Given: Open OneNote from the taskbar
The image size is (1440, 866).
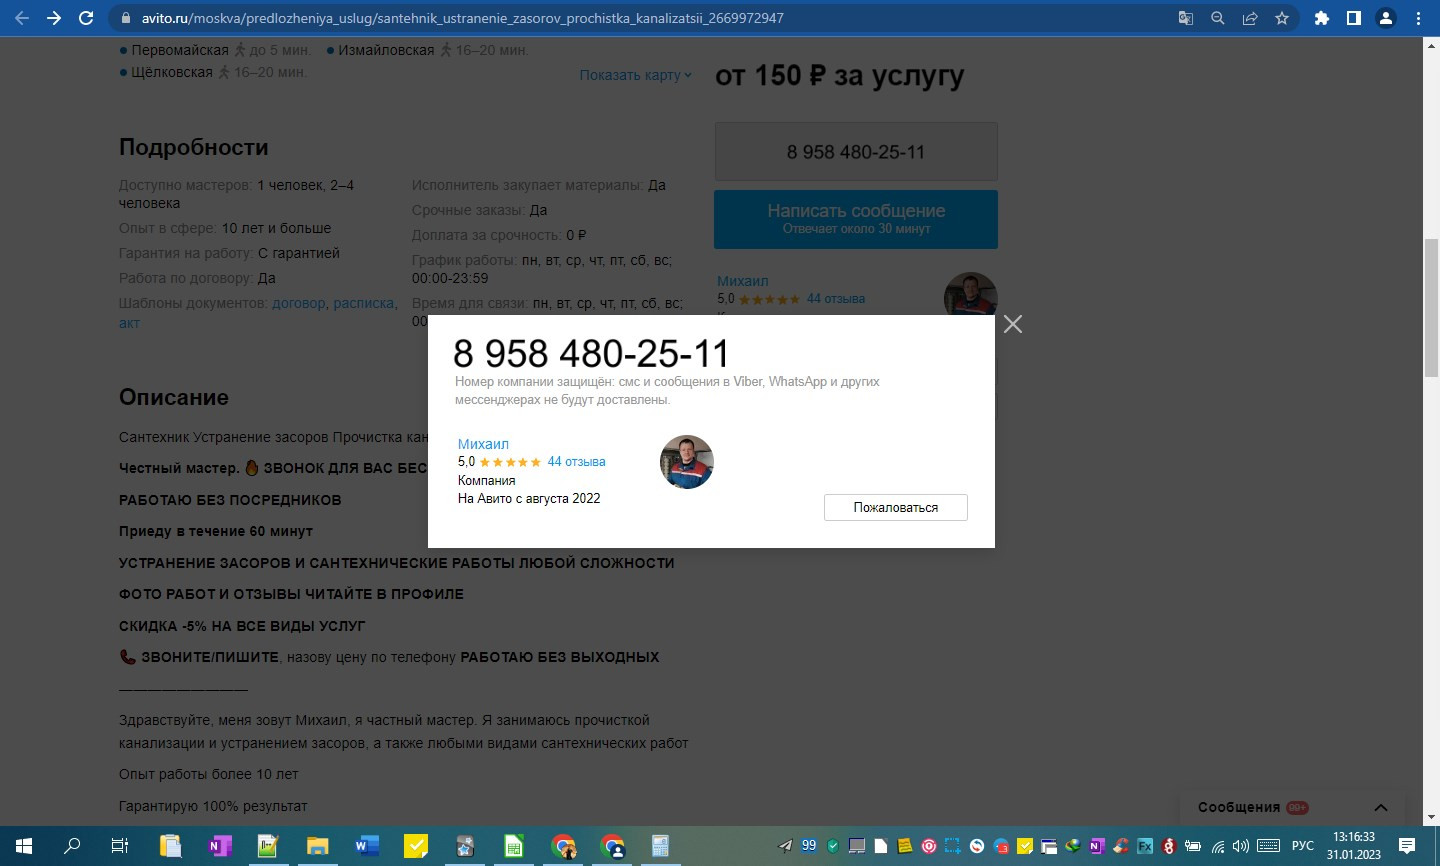Looking at the screenshot, I should click(x=219, y=846).
